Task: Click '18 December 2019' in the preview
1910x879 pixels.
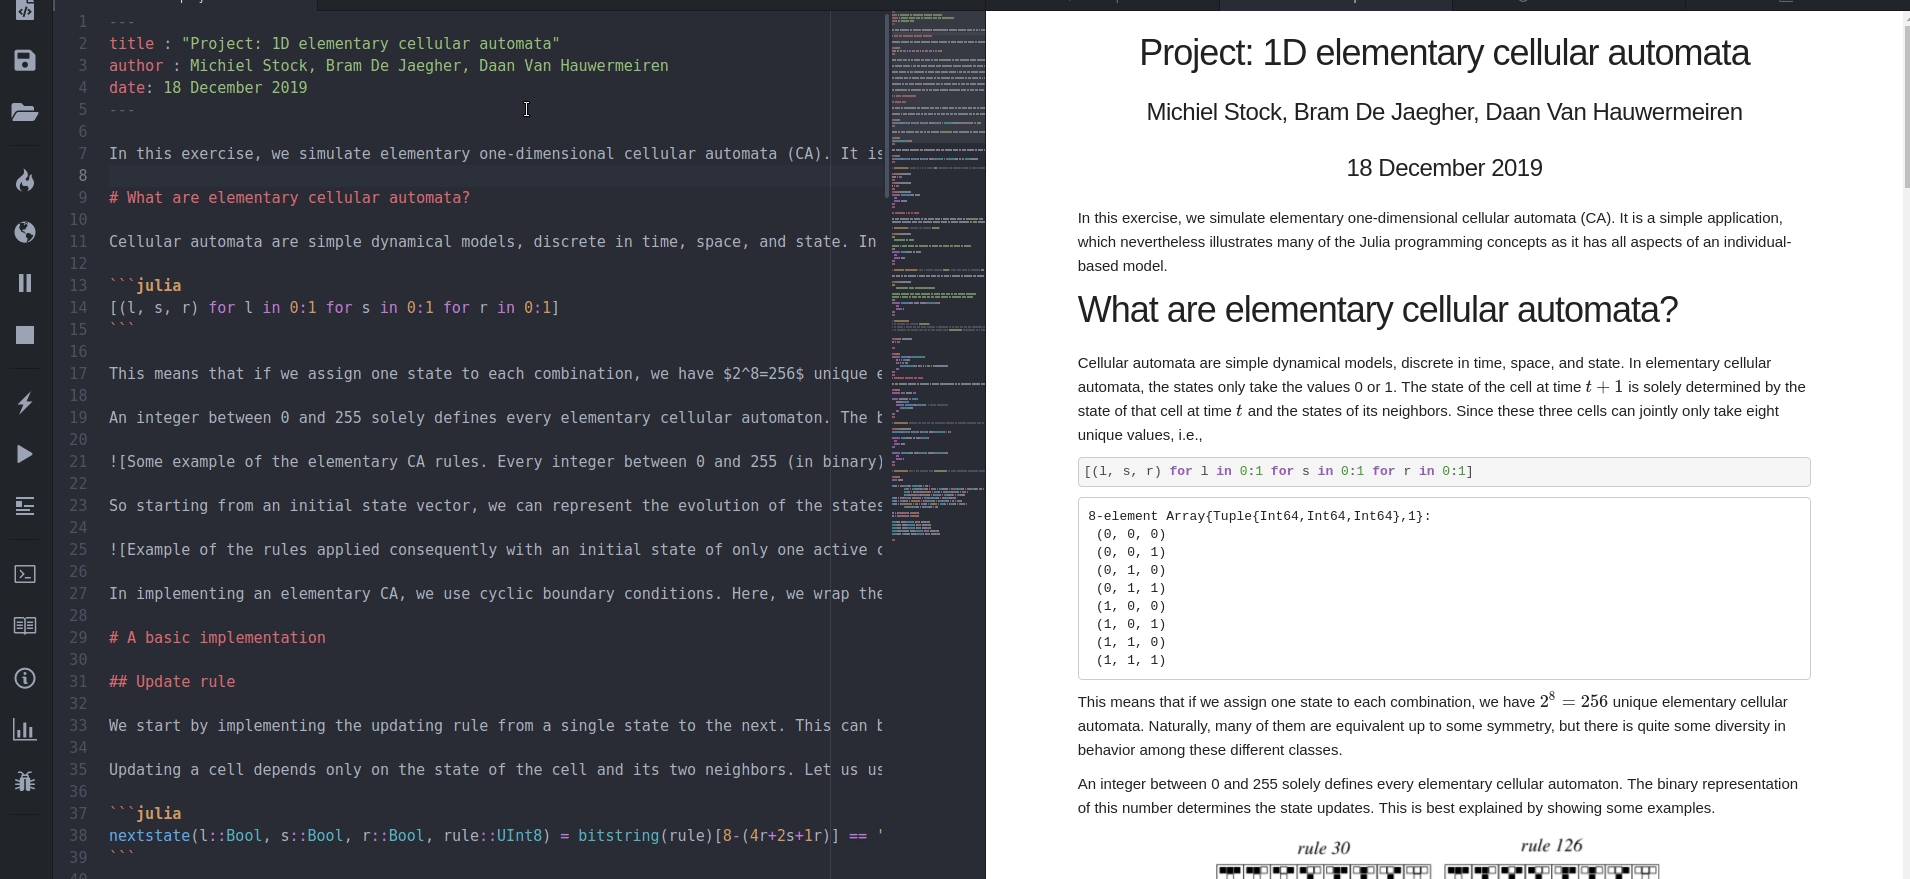Action: 1444,168
